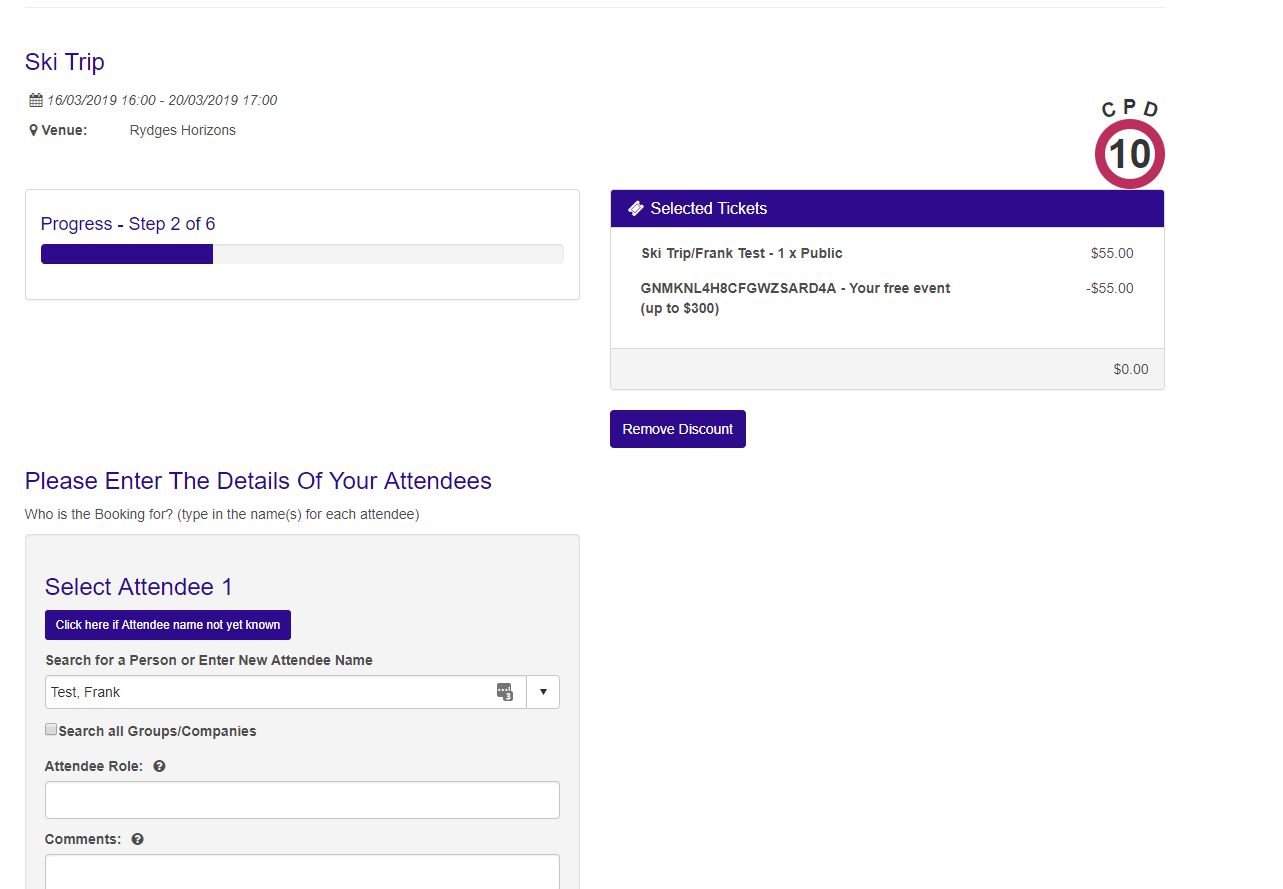Click the calendar icon beside the event date
This screenshot has height=889, width=1283.
36,100
